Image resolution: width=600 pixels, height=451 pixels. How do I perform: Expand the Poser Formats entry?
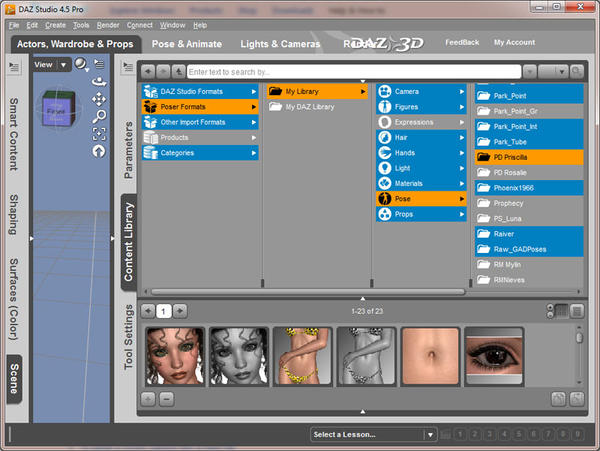coord(200,107)
